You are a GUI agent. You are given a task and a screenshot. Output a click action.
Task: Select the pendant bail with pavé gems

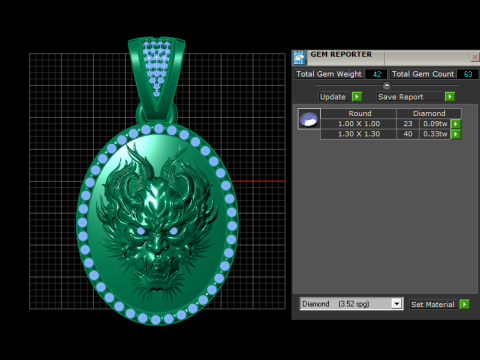click(157, 78)
